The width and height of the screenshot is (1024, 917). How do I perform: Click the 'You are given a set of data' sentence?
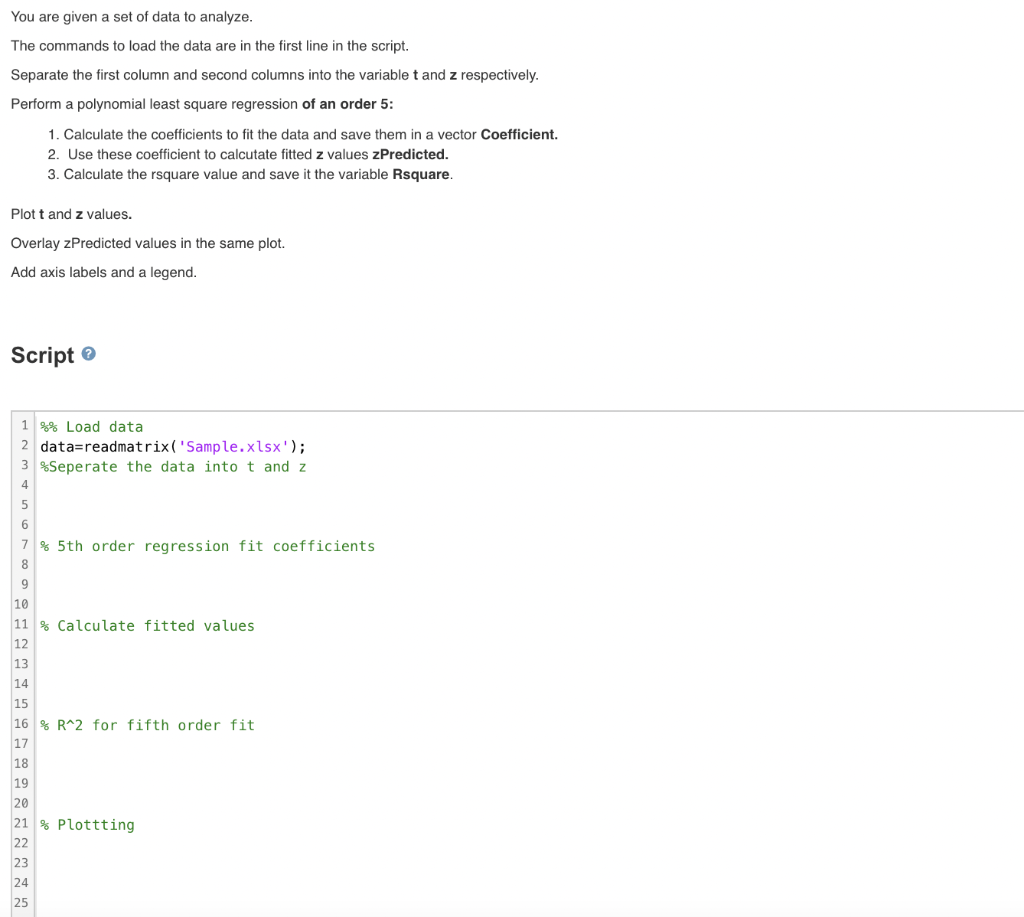[x=131, y=17]
